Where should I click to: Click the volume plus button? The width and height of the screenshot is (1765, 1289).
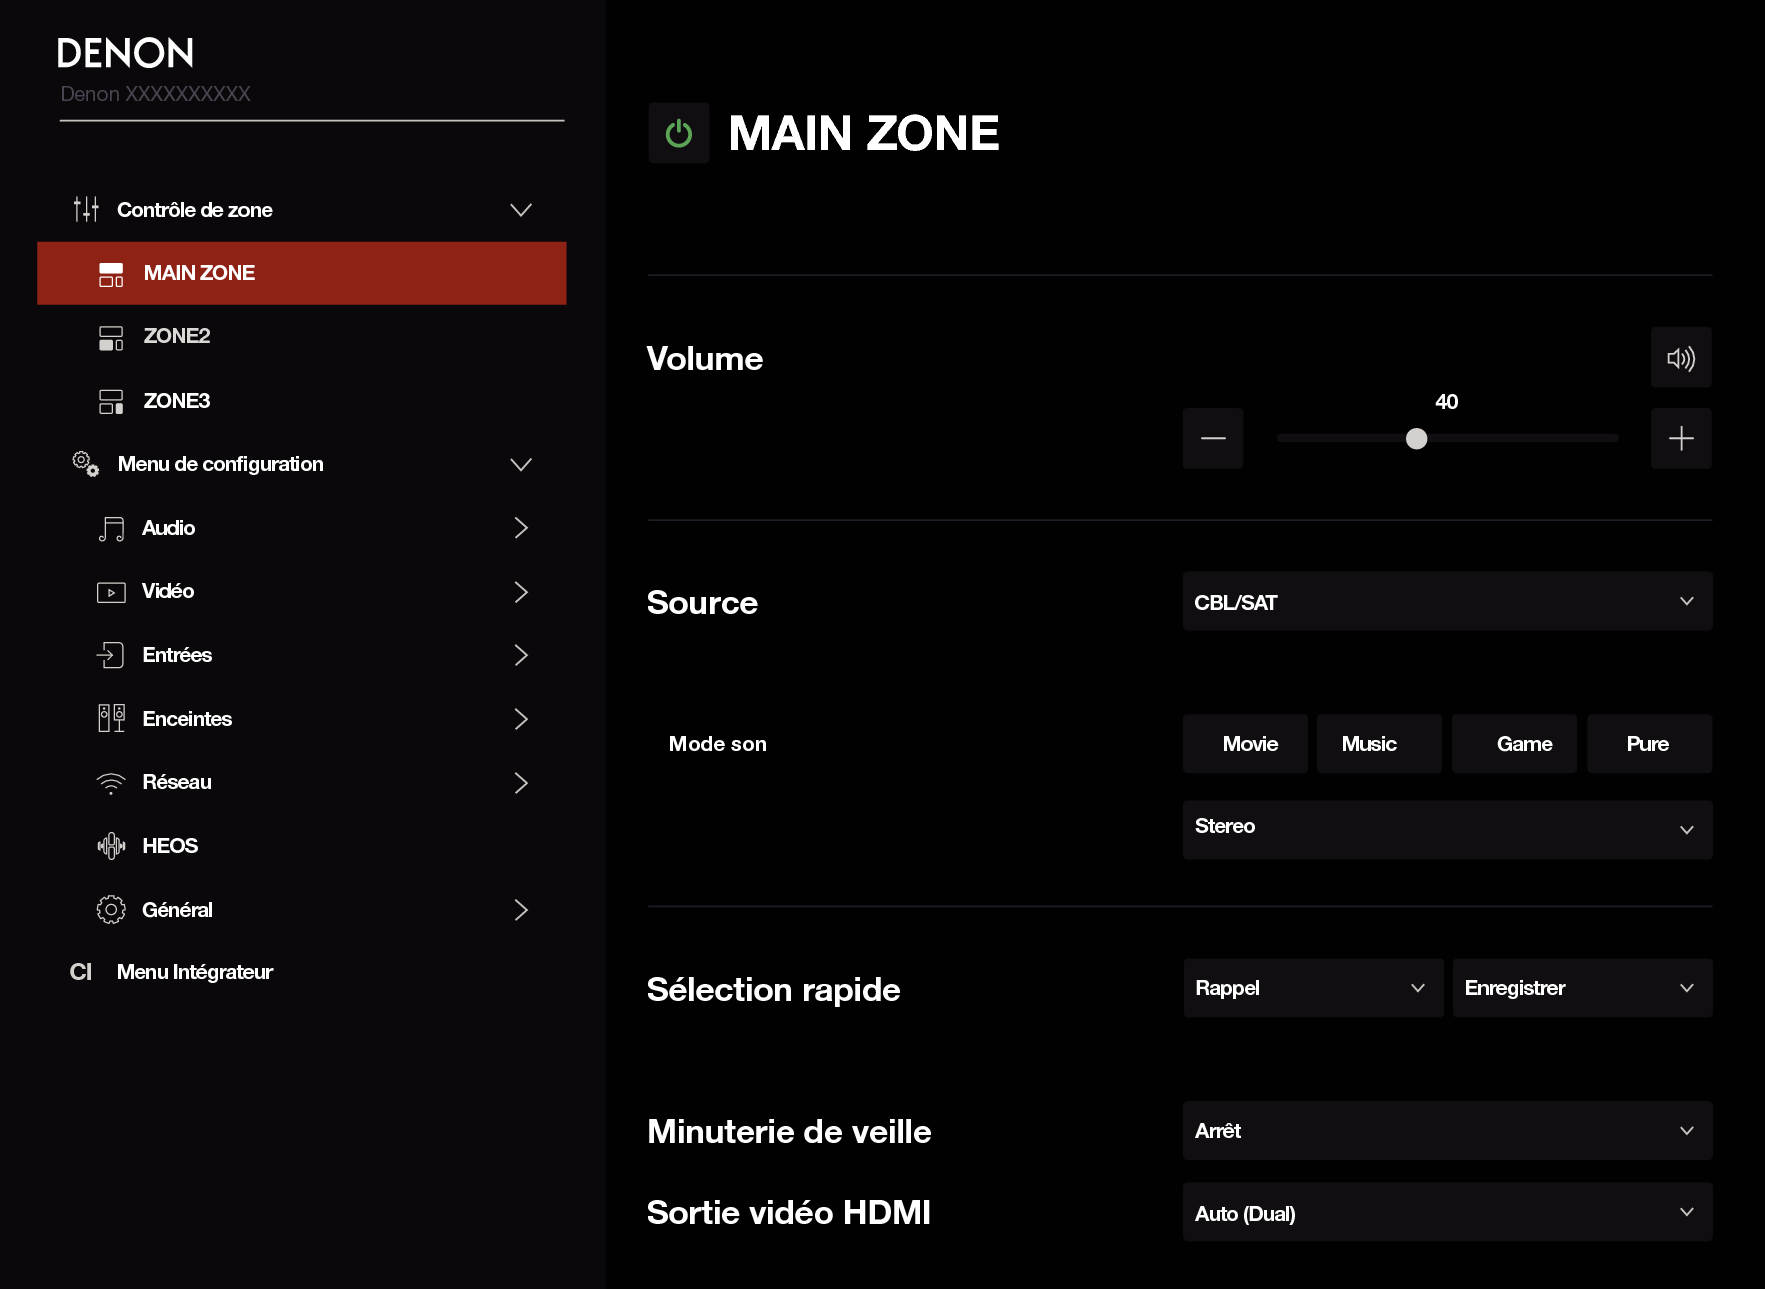pyautogui.click(x=1680, y=438)
